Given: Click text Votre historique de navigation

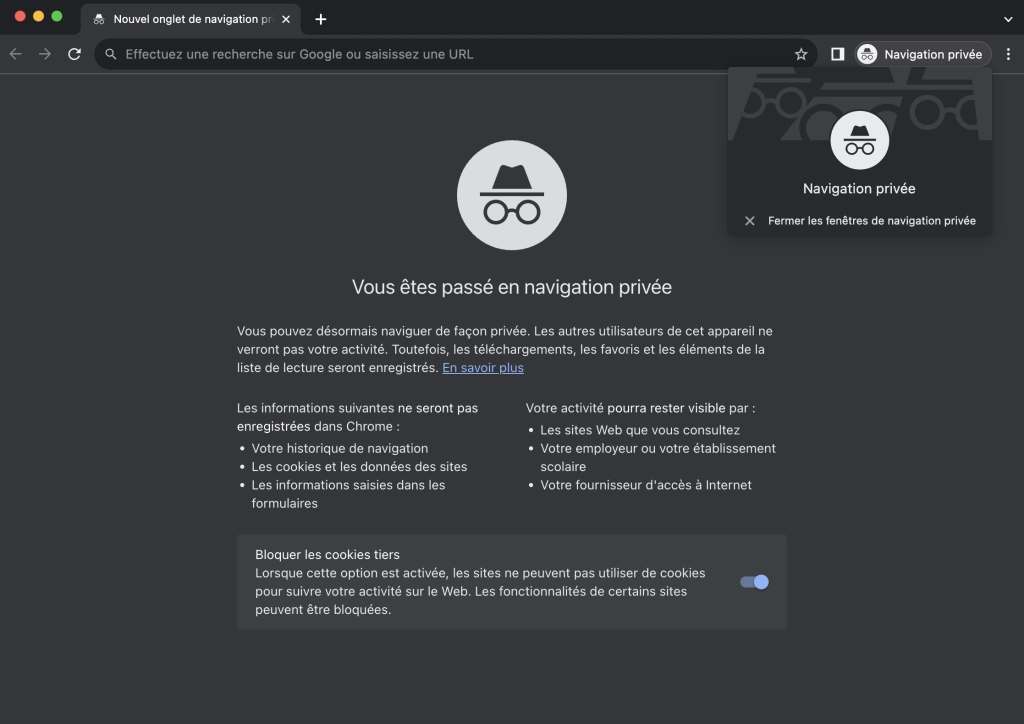Looking at the screenshot, I should click(340, 449).
